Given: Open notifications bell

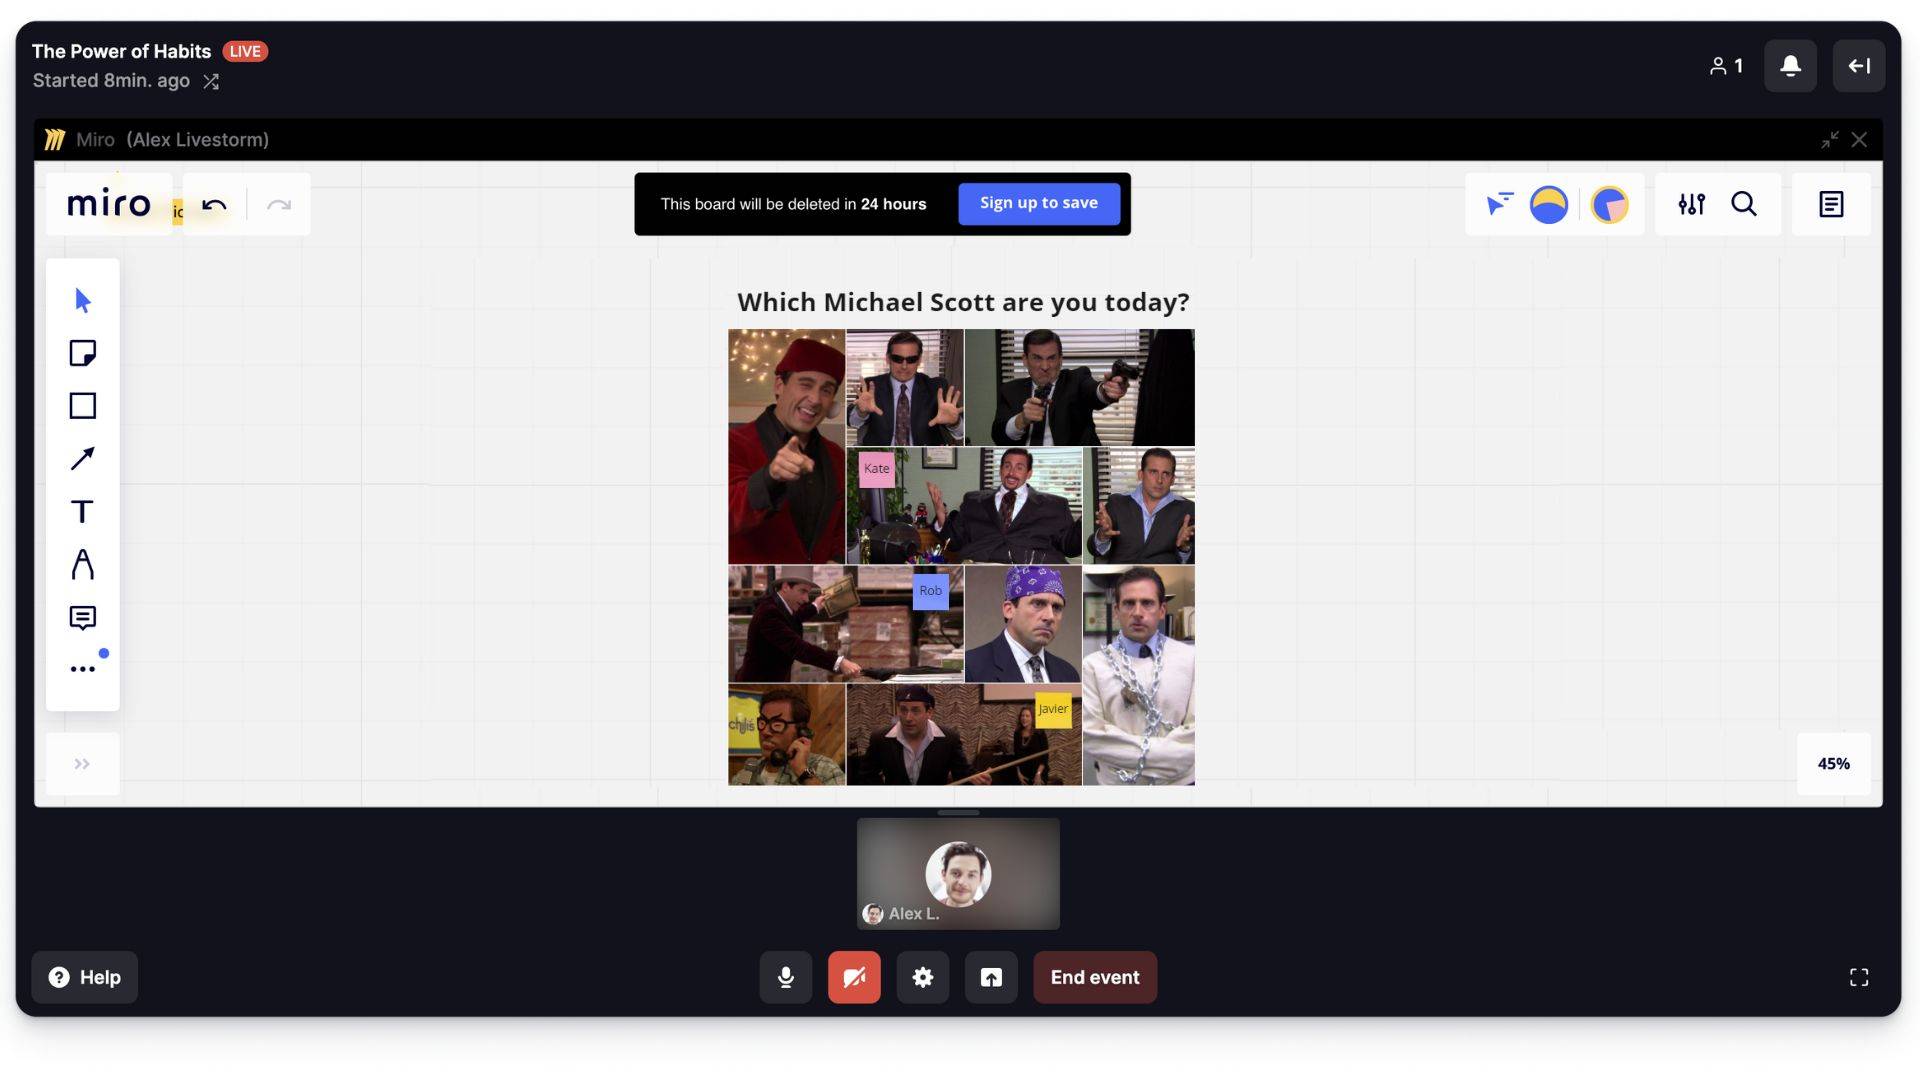Looking at the screenshot, I should pyautogui.click(x=1790, y=66).
